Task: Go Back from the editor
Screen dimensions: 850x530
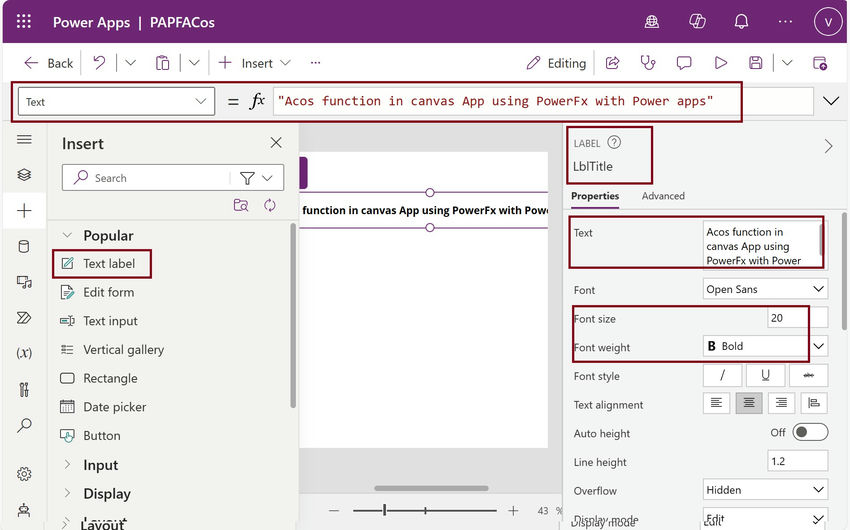Action: [x=48, y=63]
